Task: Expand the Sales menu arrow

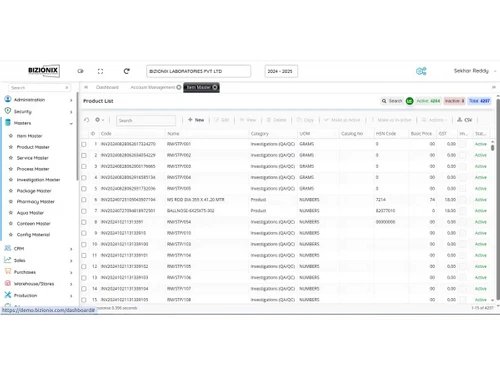Action: [x=71, y=261]
